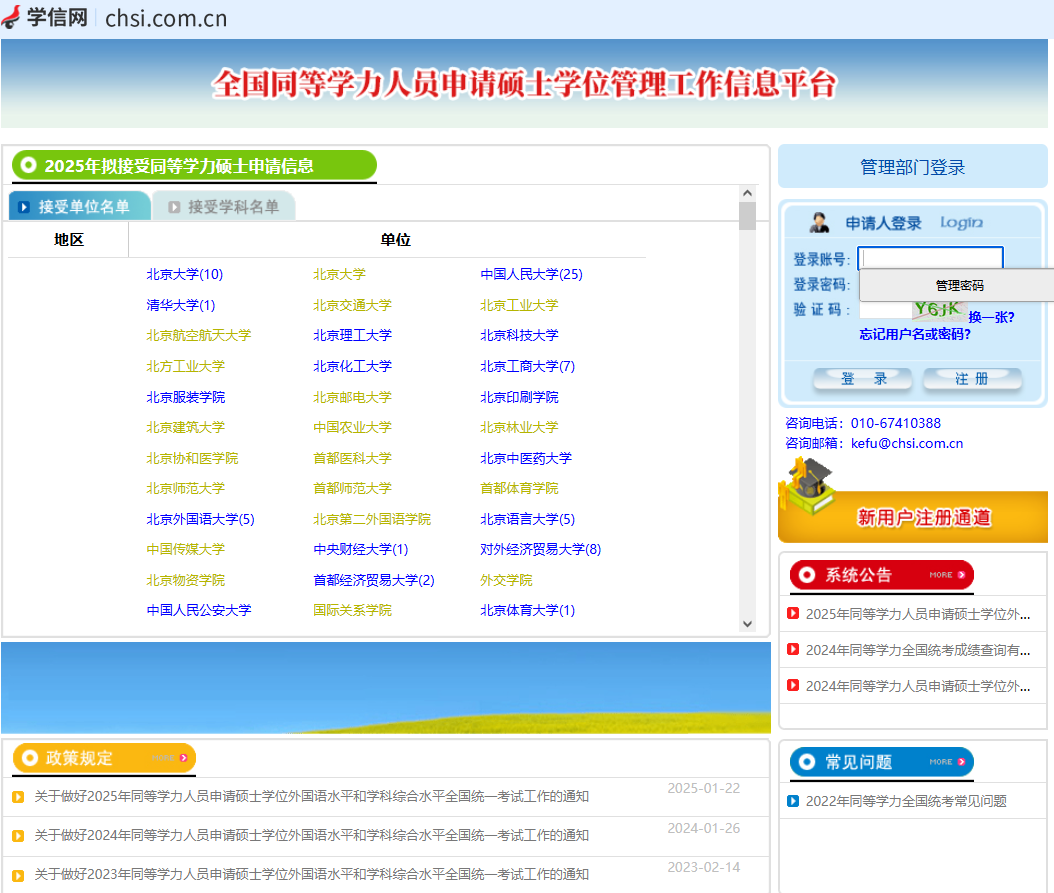The height and width of the screenshot is (893, 1054).
Task: Click MORE in 政策规定 header
Action: 169,758
